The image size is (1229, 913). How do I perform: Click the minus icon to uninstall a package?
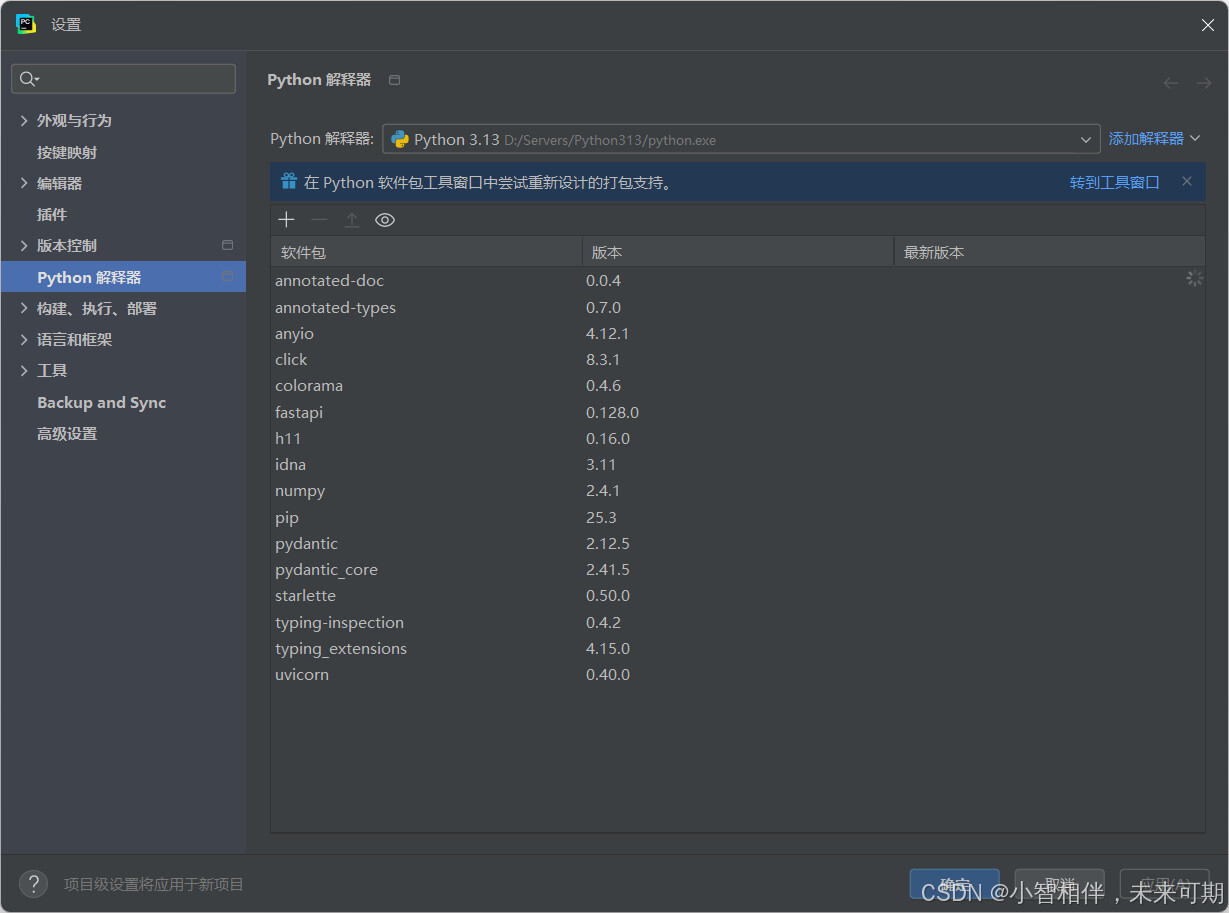pyautogui.click(x=319, y=220)
